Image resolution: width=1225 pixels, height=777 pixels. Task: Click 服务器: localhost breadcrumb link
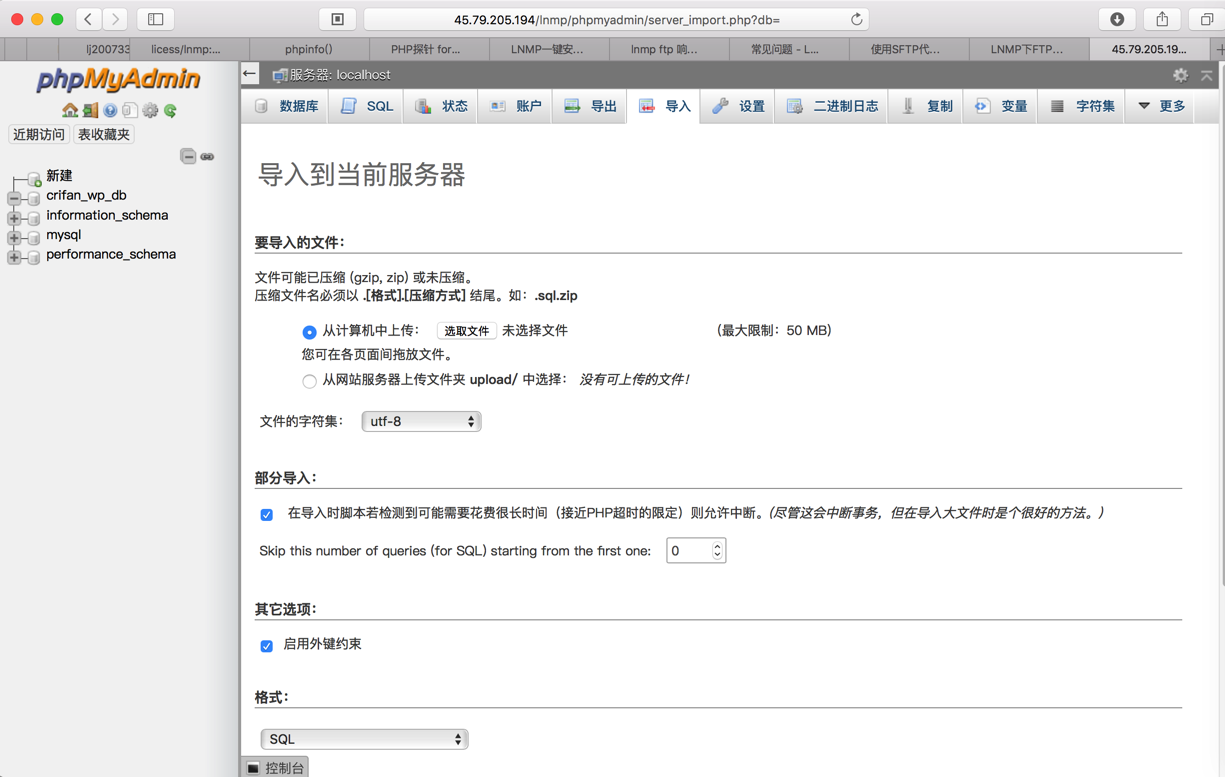(x=340, y=75)
